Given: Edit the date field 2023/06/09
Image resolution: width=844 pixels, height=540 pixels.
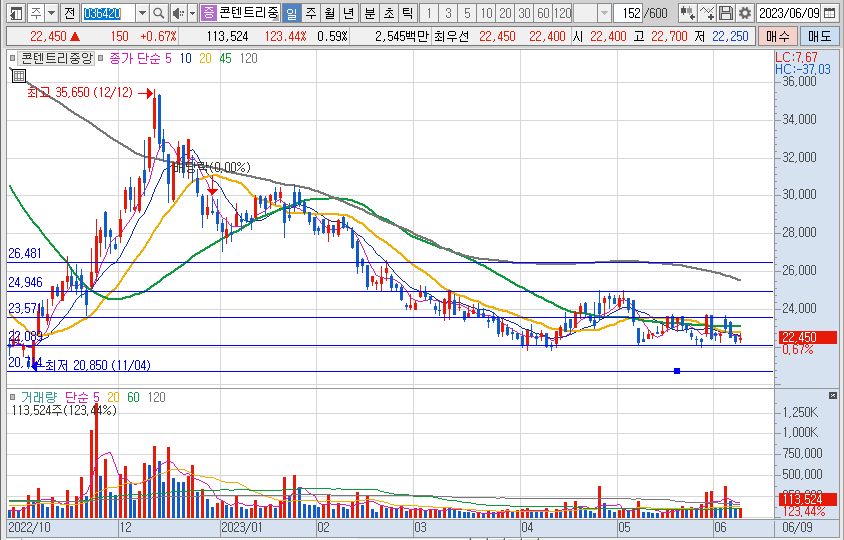Looking at the screenshot, I should [789, 13].
